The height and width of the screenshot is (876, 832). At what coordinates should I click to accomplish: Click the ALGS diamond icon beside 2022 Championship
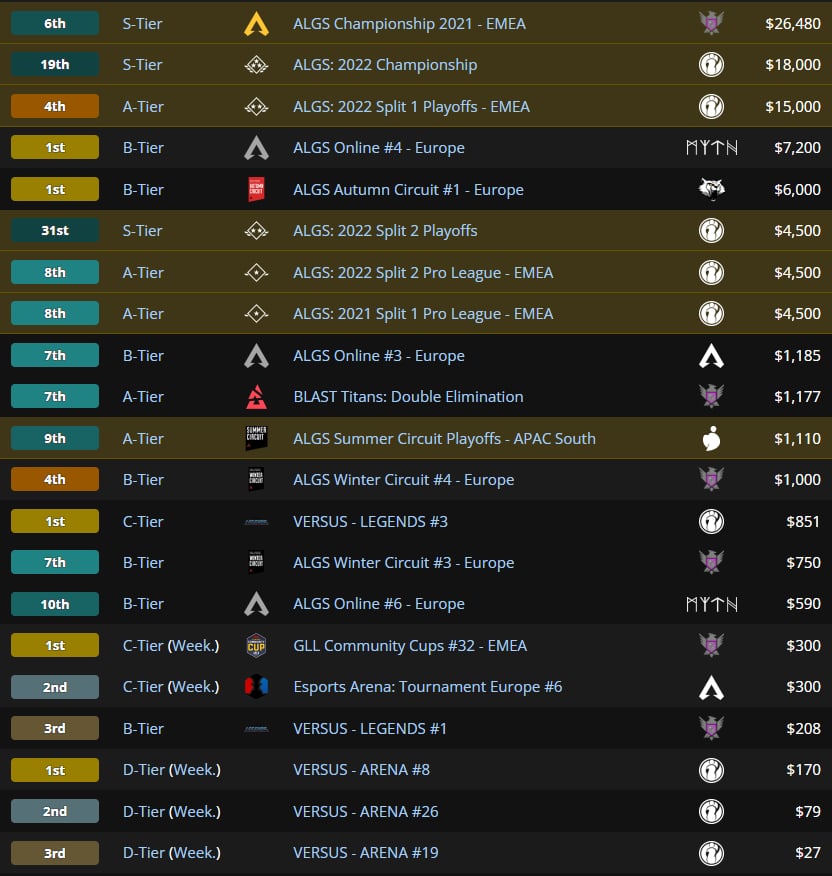[x=256, y=65]
